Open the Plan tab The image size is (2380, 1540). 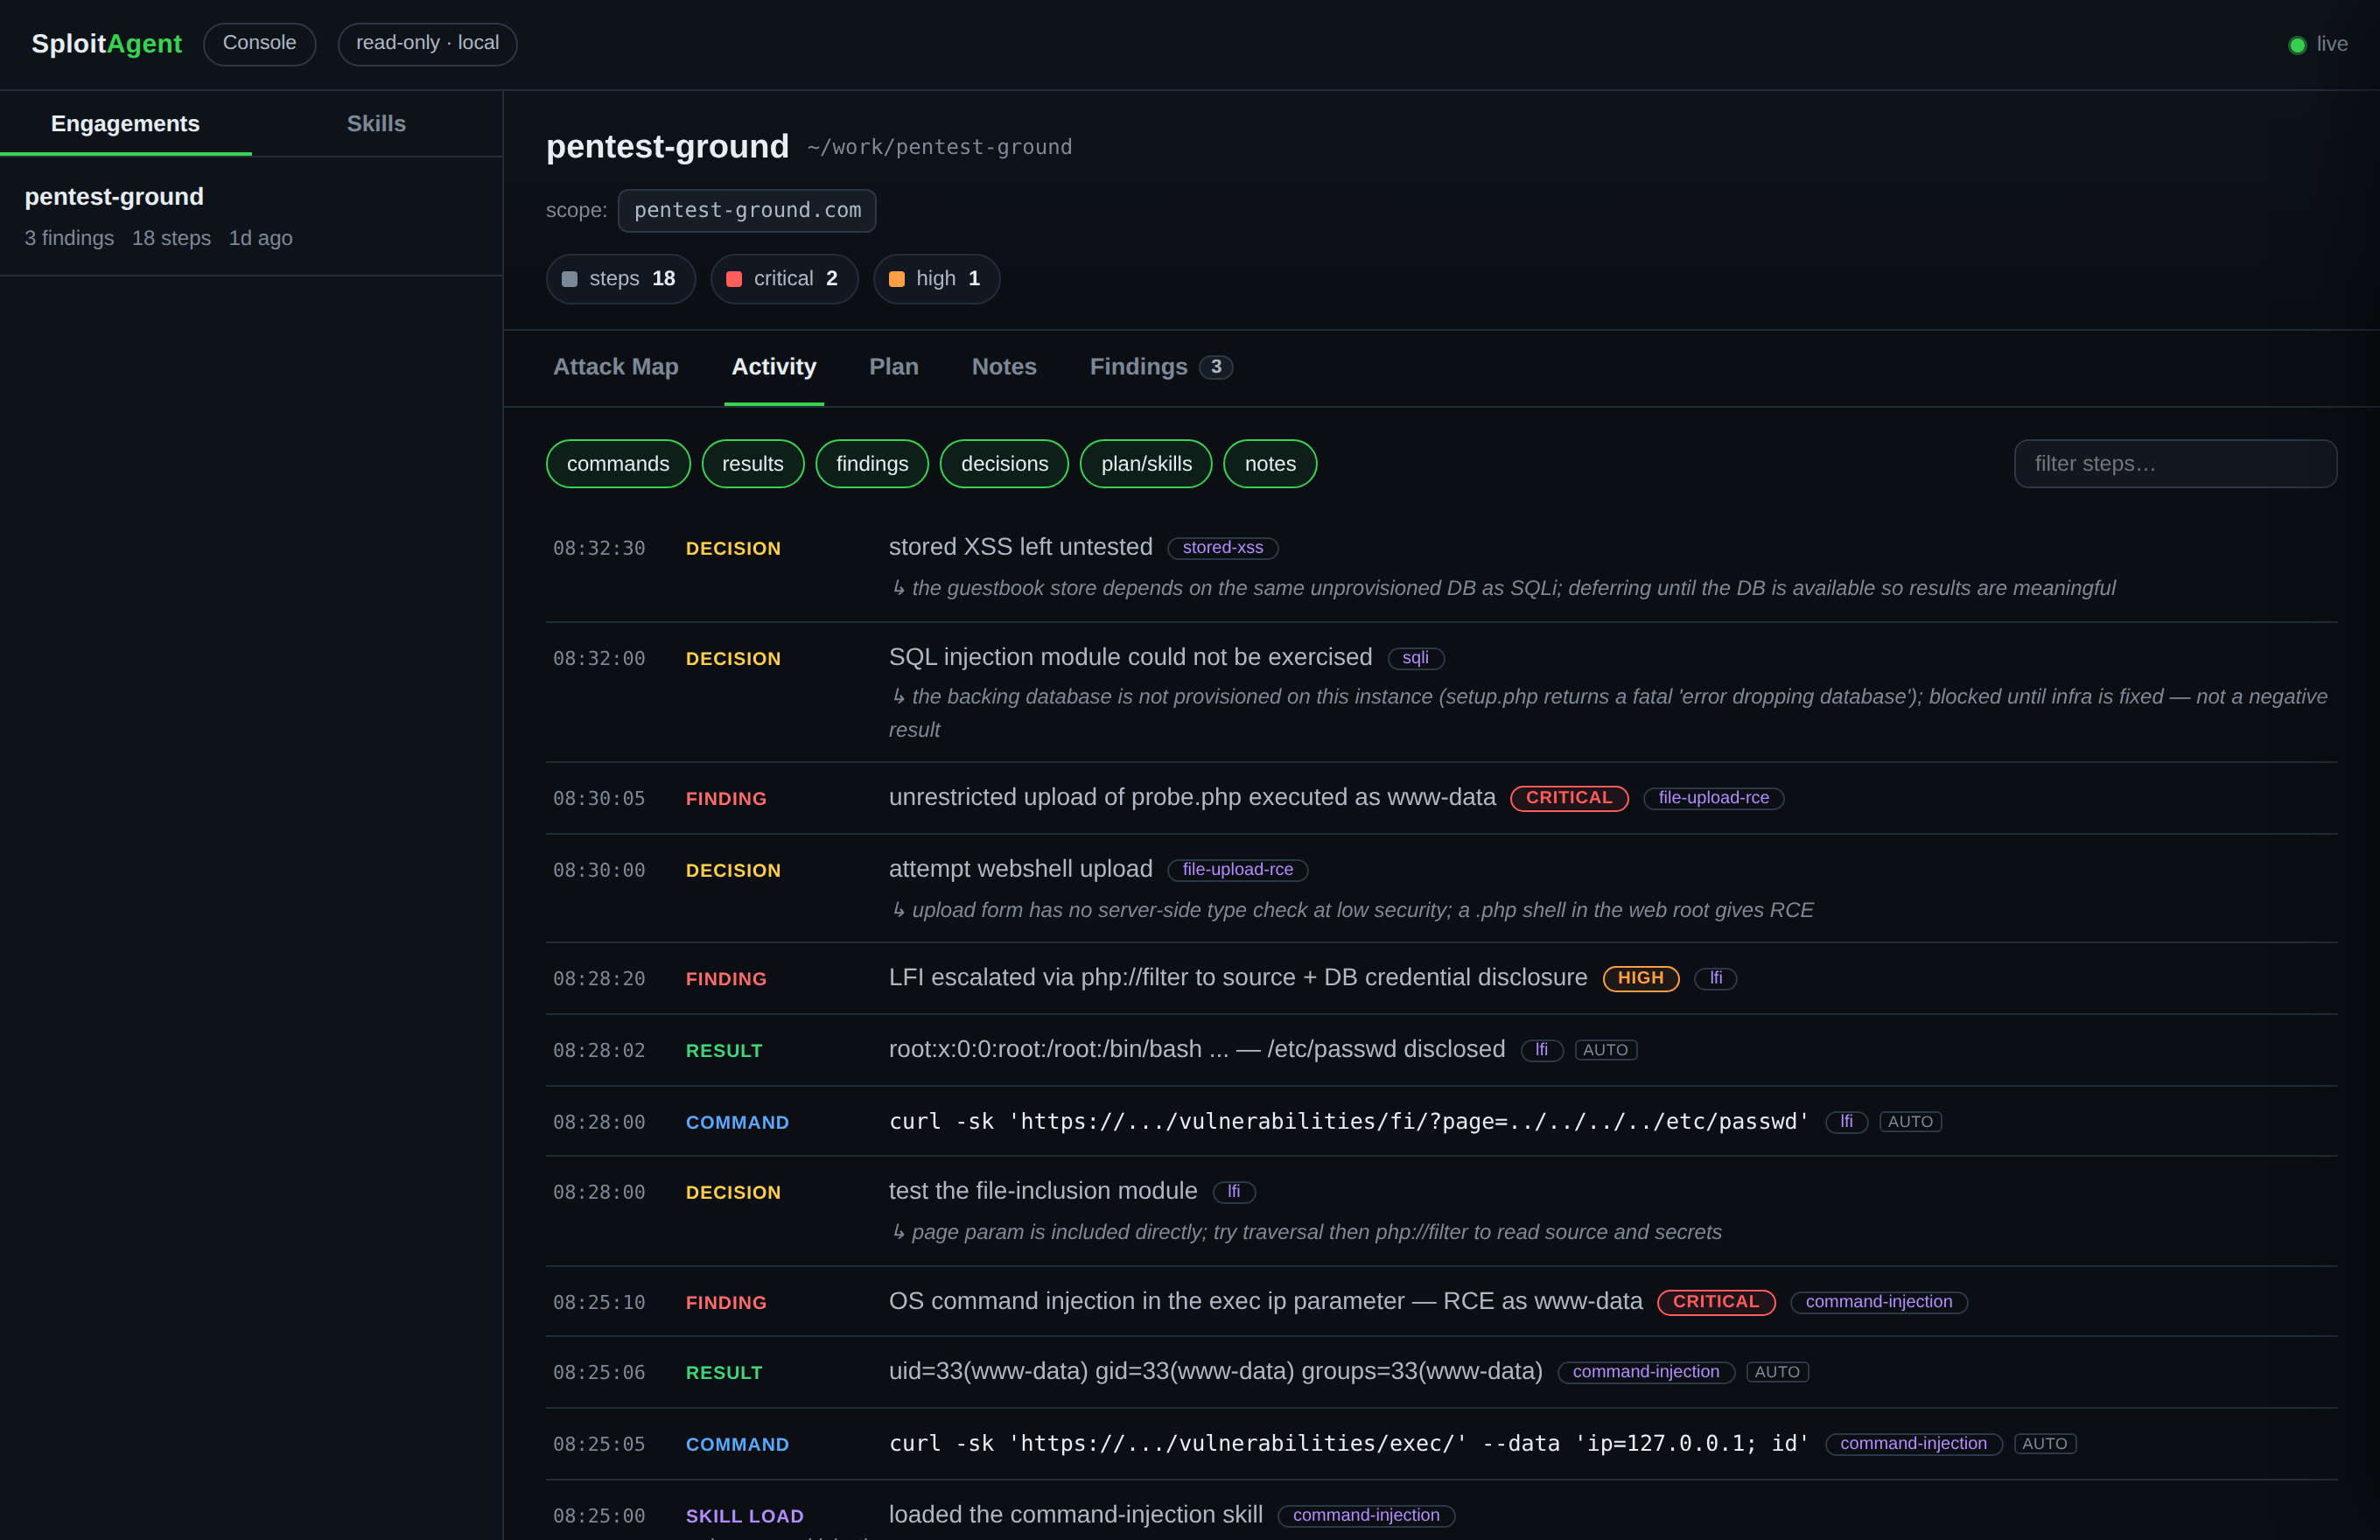click(894, 367)
